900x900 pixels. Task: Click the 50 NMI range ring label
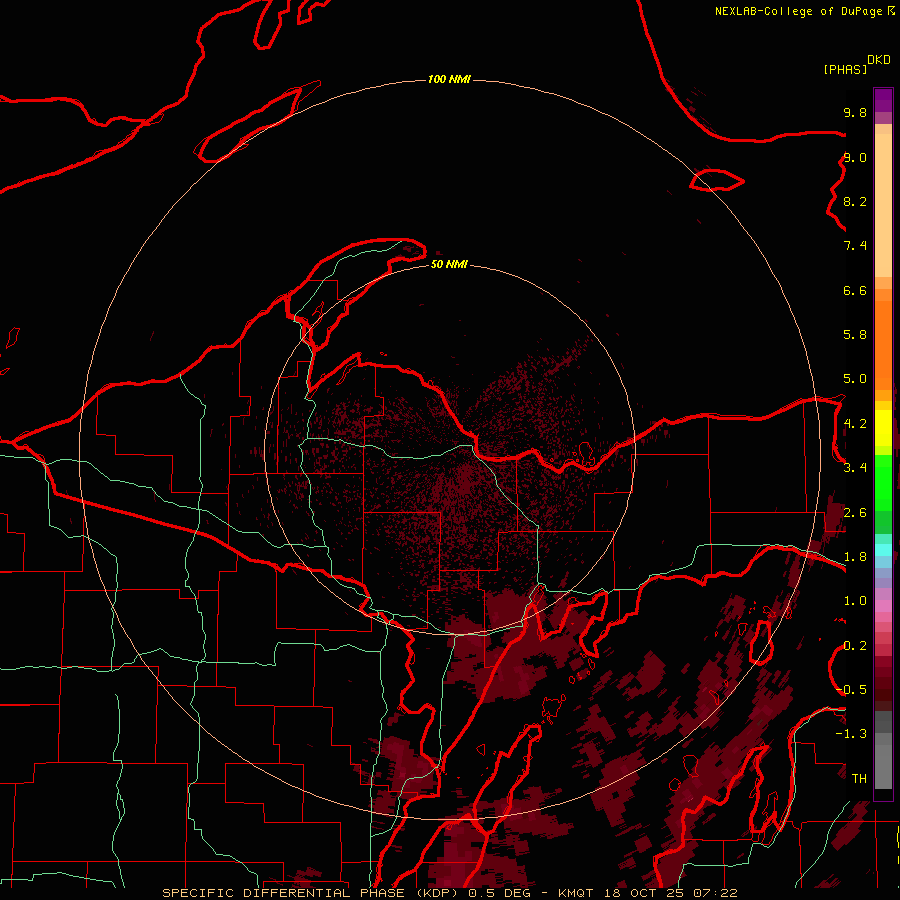coord(449,264)
